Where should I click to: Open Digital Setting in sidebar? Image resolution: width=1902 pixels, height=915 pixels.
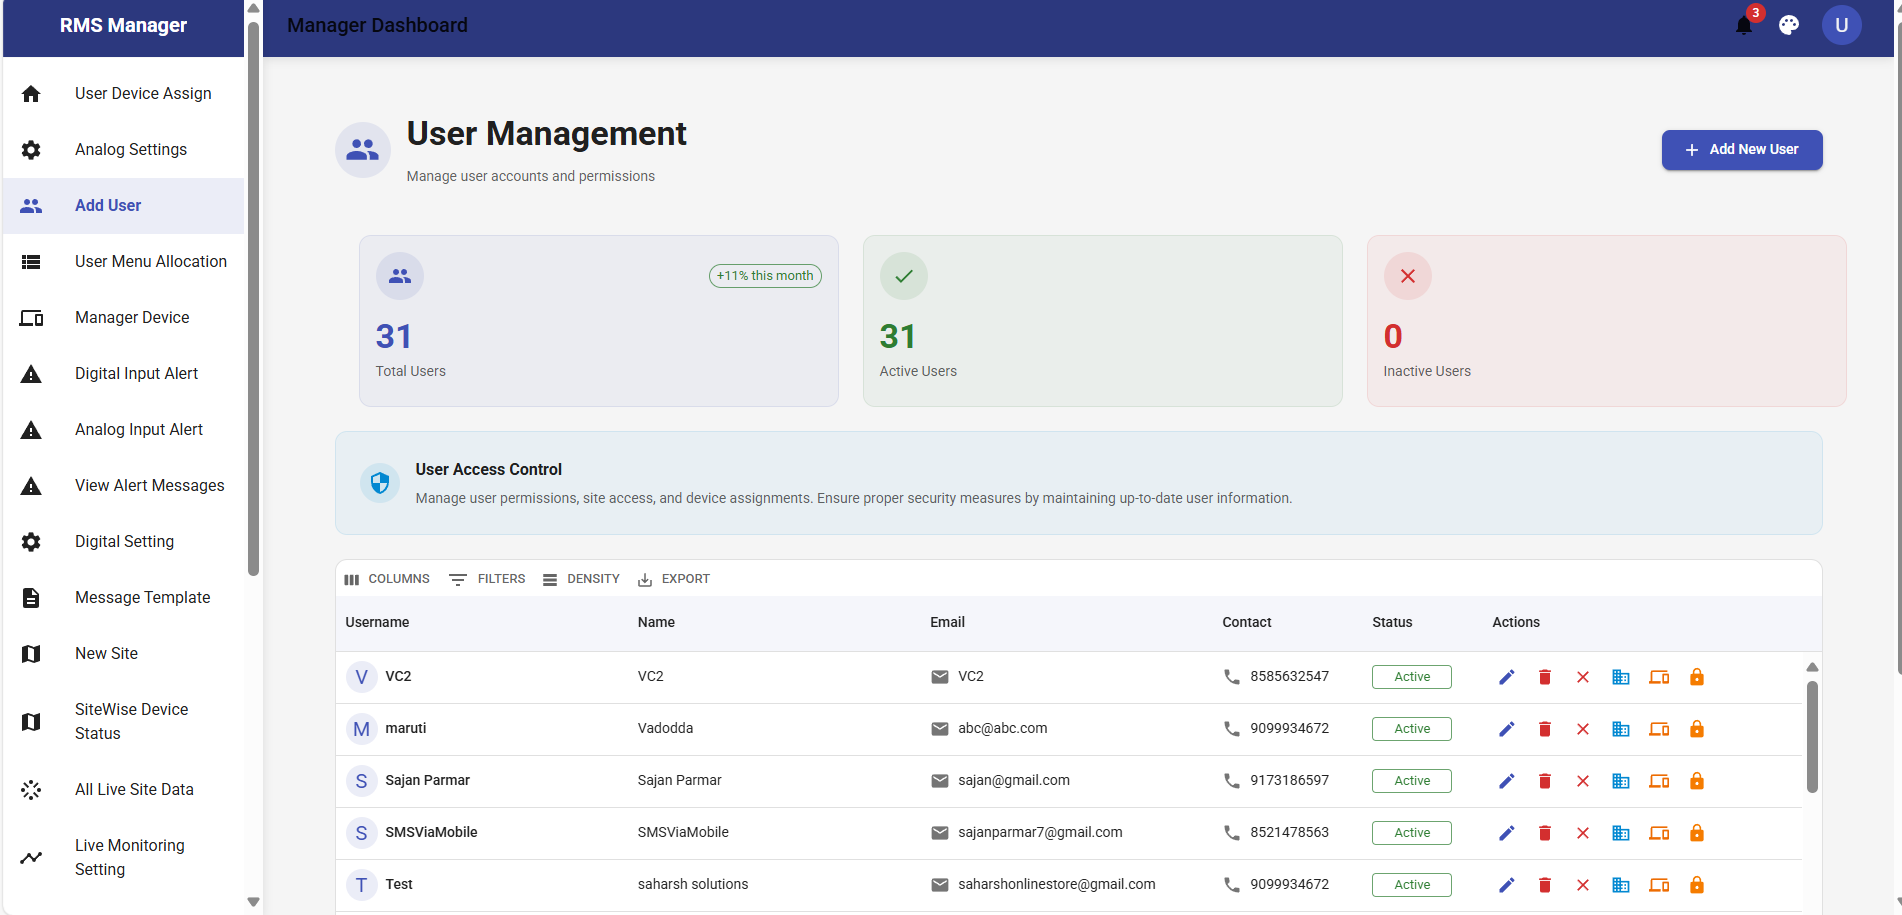pyautogui.click(x=124, y=542)
